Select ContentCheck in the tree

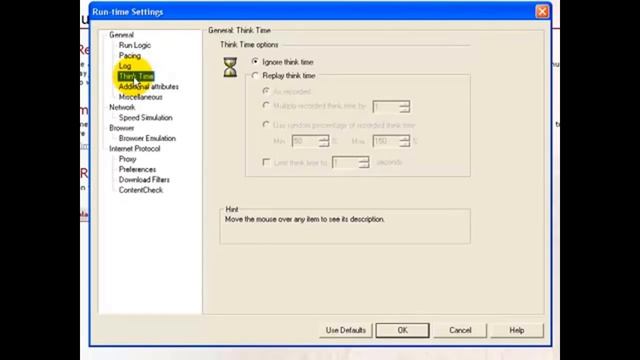(140, 190)
